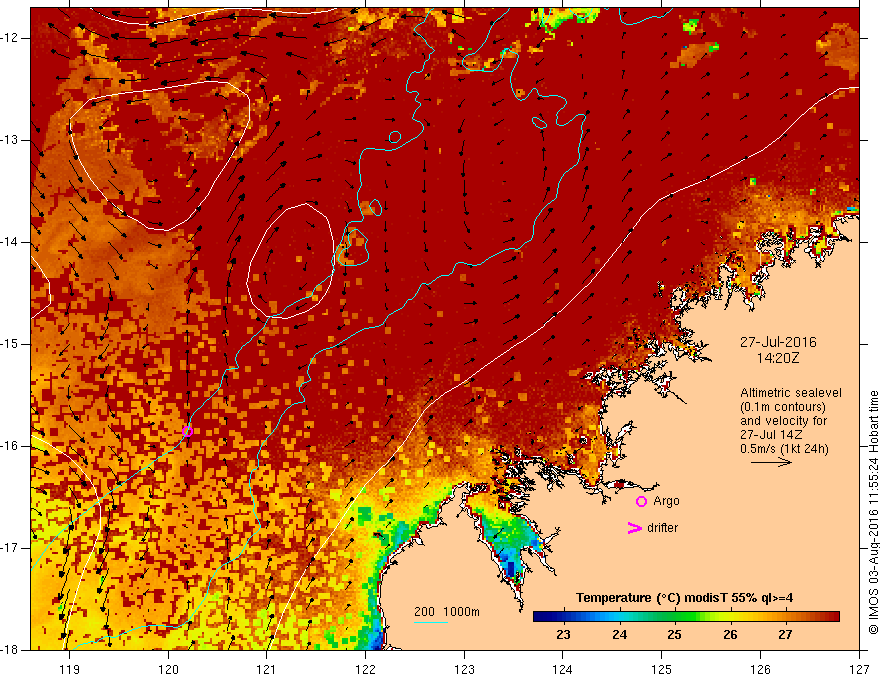
Task: Click the 'Argo' legend label
Action: (666, 501)
